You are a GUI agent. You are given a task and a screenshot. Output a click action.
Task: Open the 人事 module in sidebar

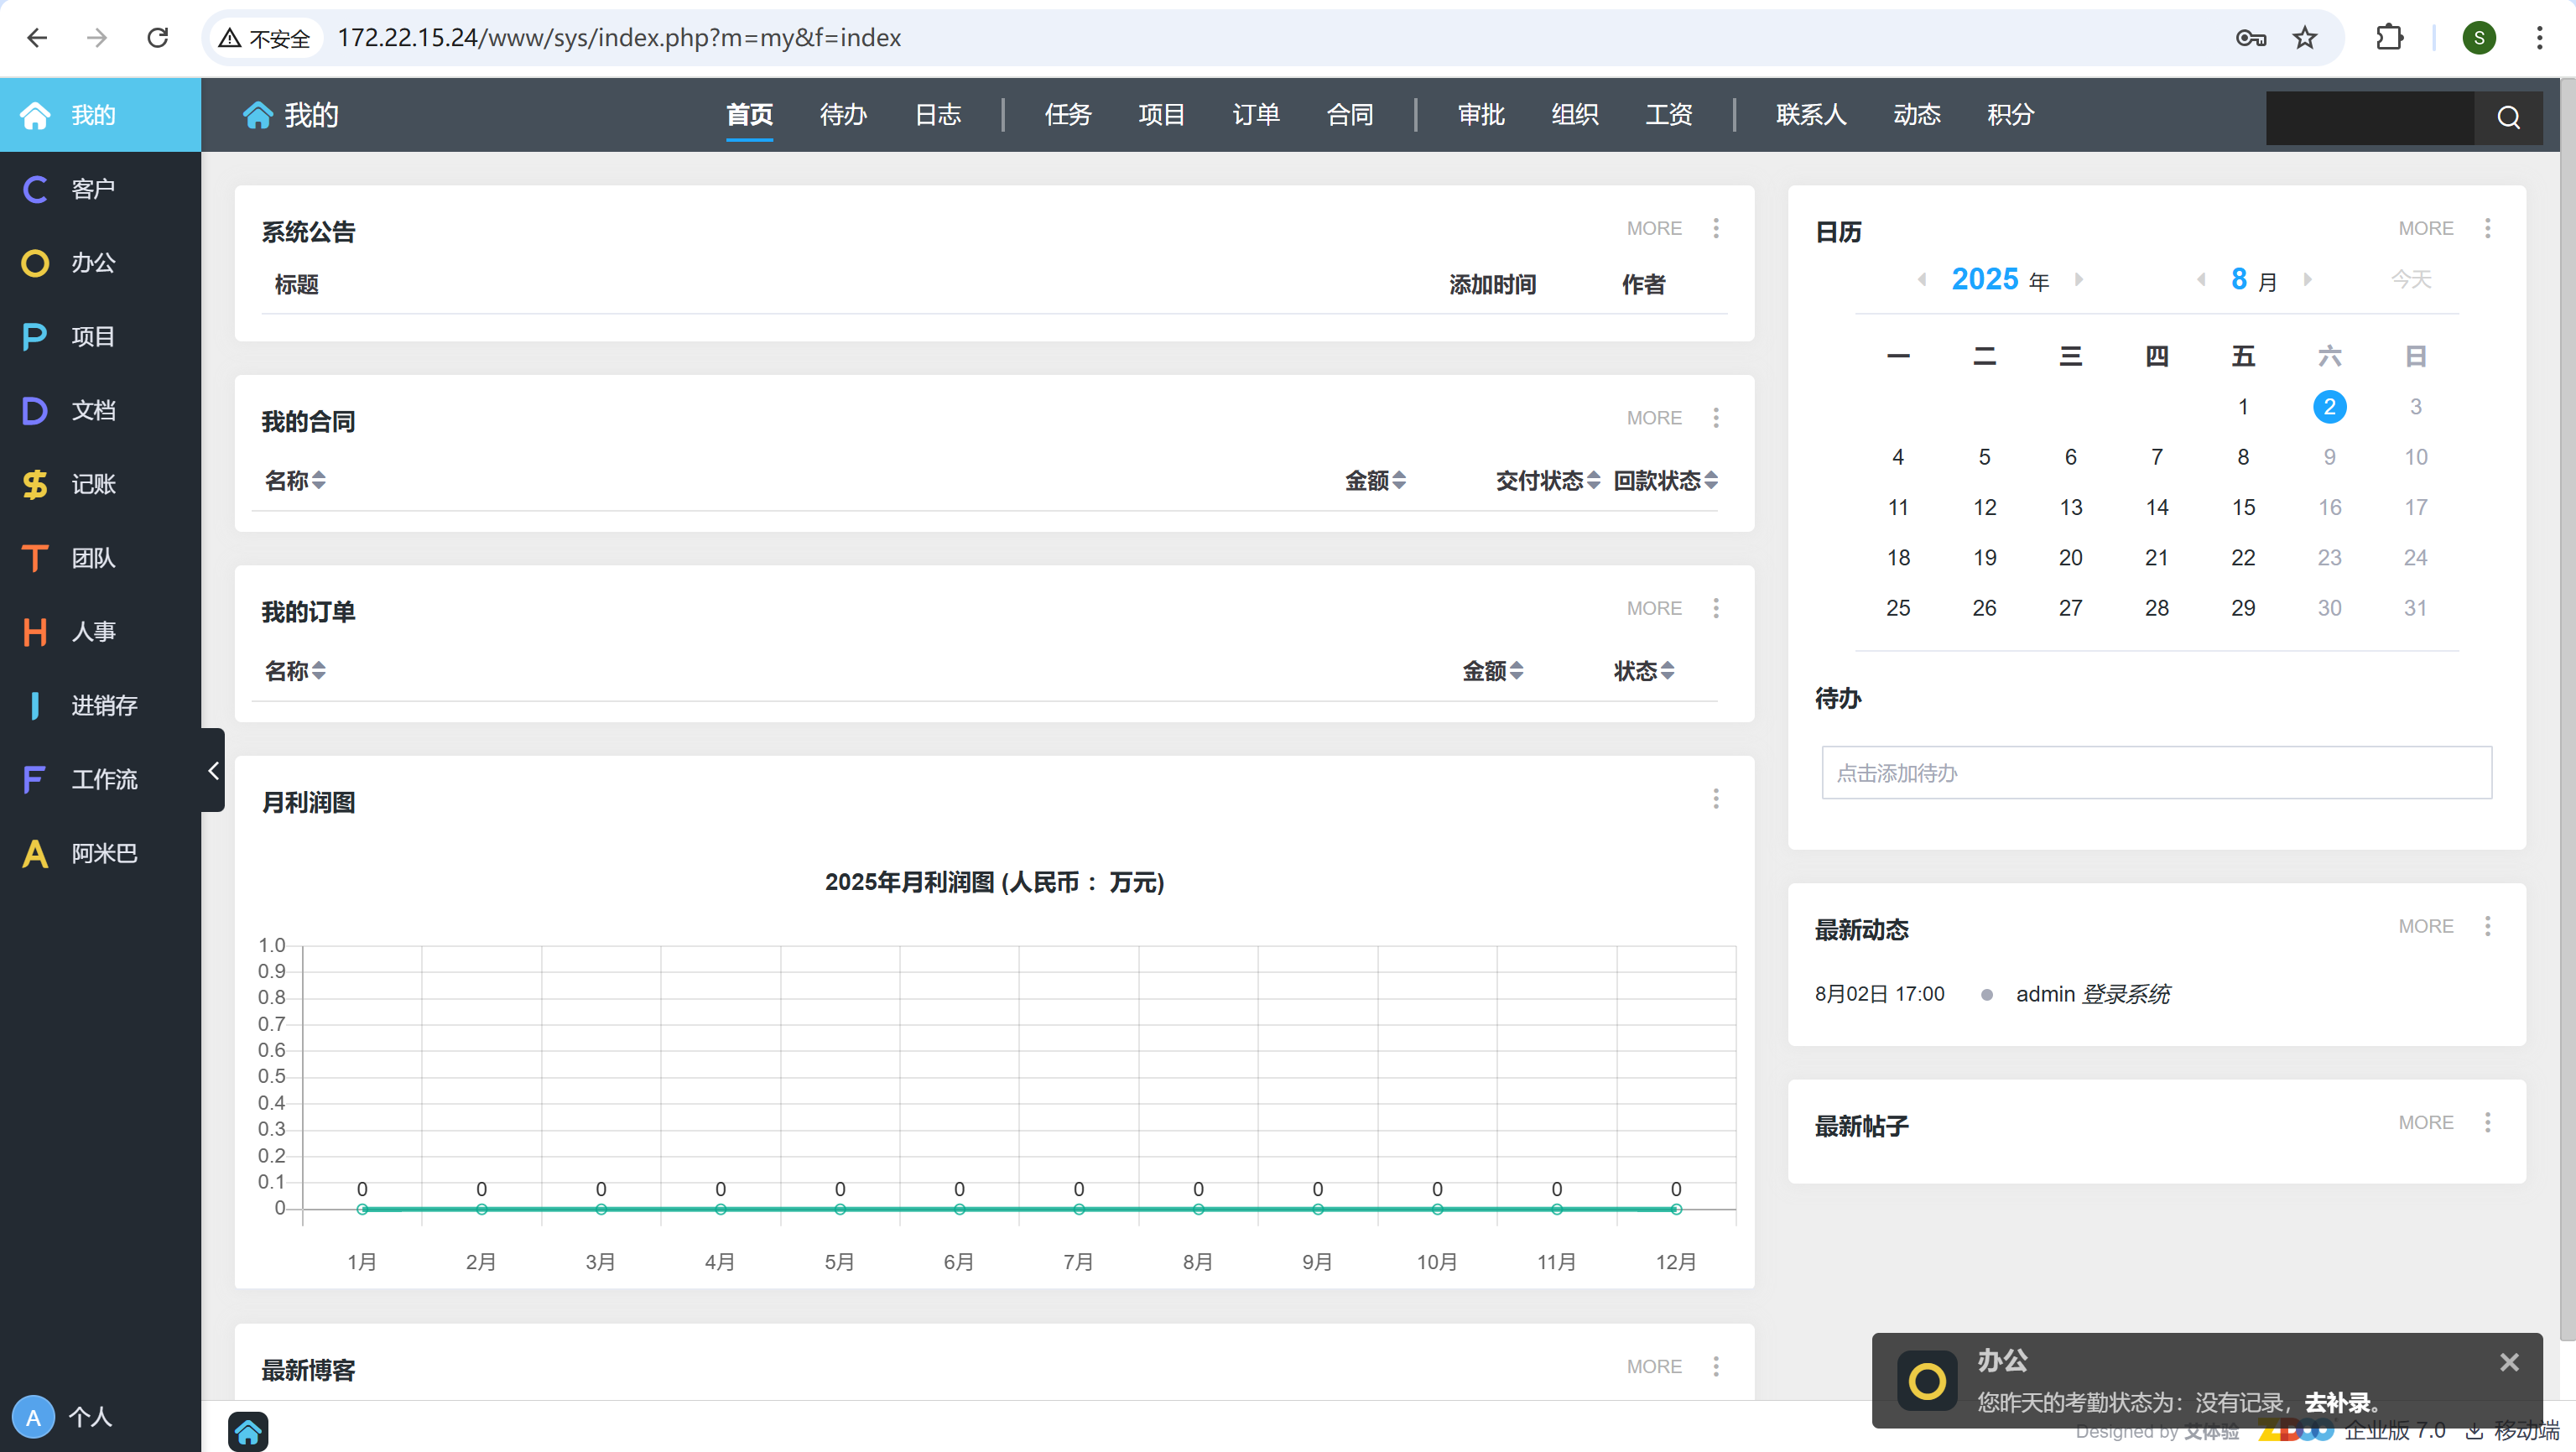point(100,632)
